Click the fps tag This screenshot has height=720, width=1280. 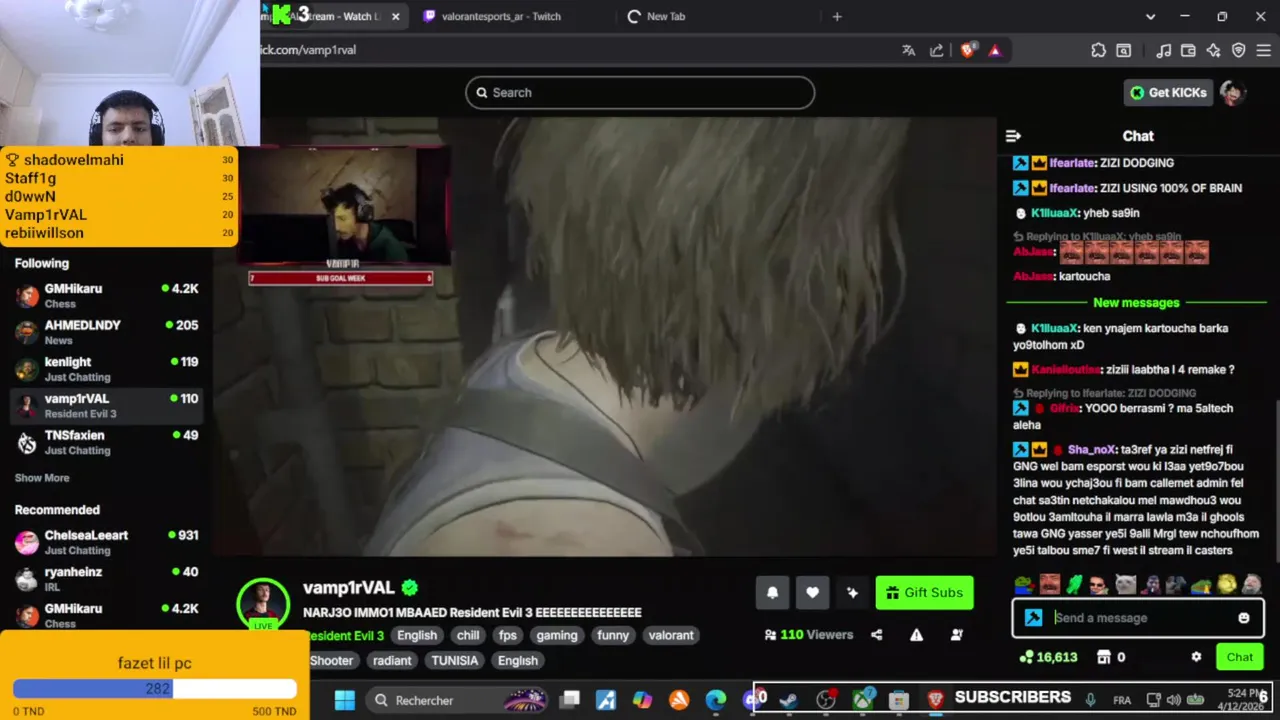click(x=508, y=635)
